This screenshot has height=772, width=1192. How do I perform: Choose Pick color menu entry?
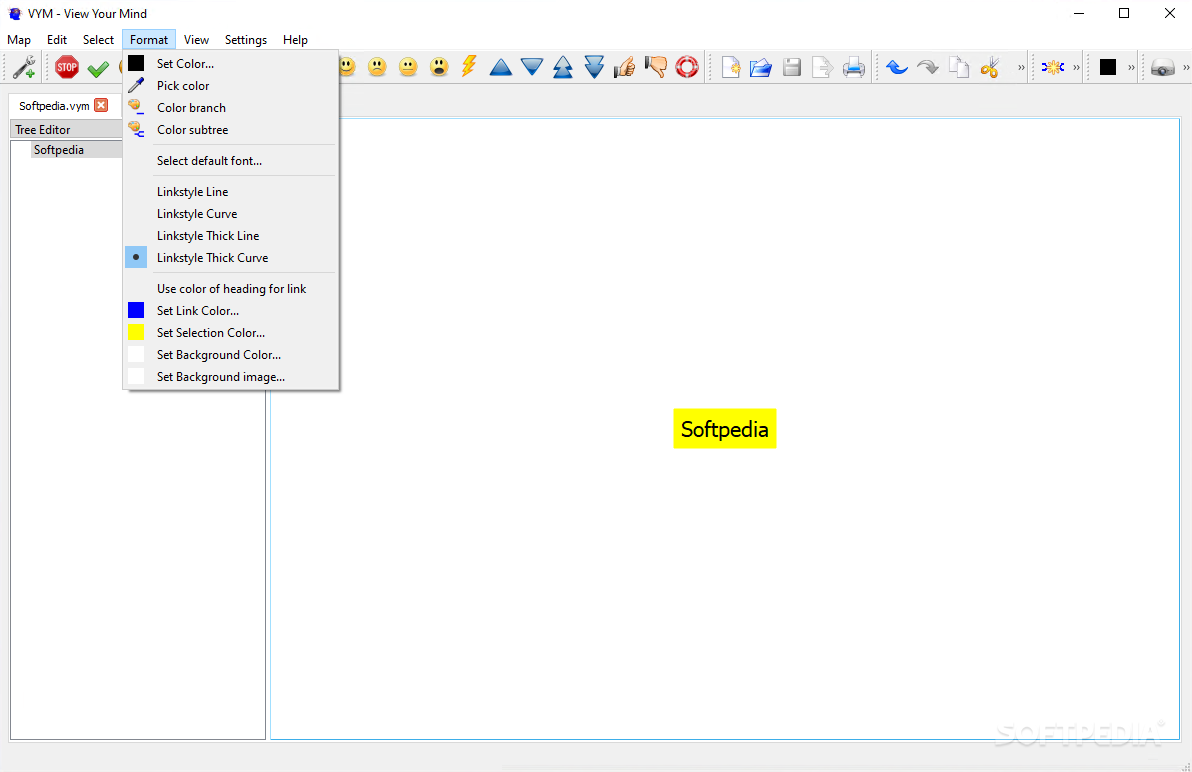coord(230,86)
